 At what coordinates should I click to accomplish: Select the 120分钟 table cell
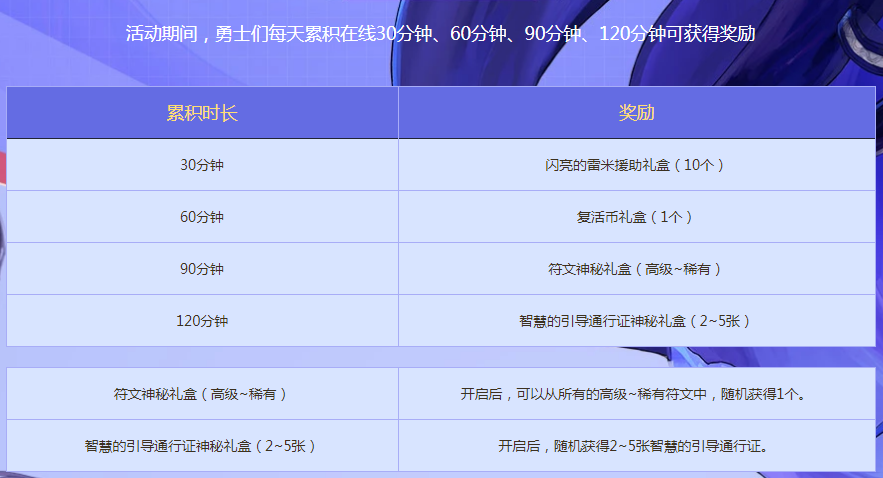point(202,321)
